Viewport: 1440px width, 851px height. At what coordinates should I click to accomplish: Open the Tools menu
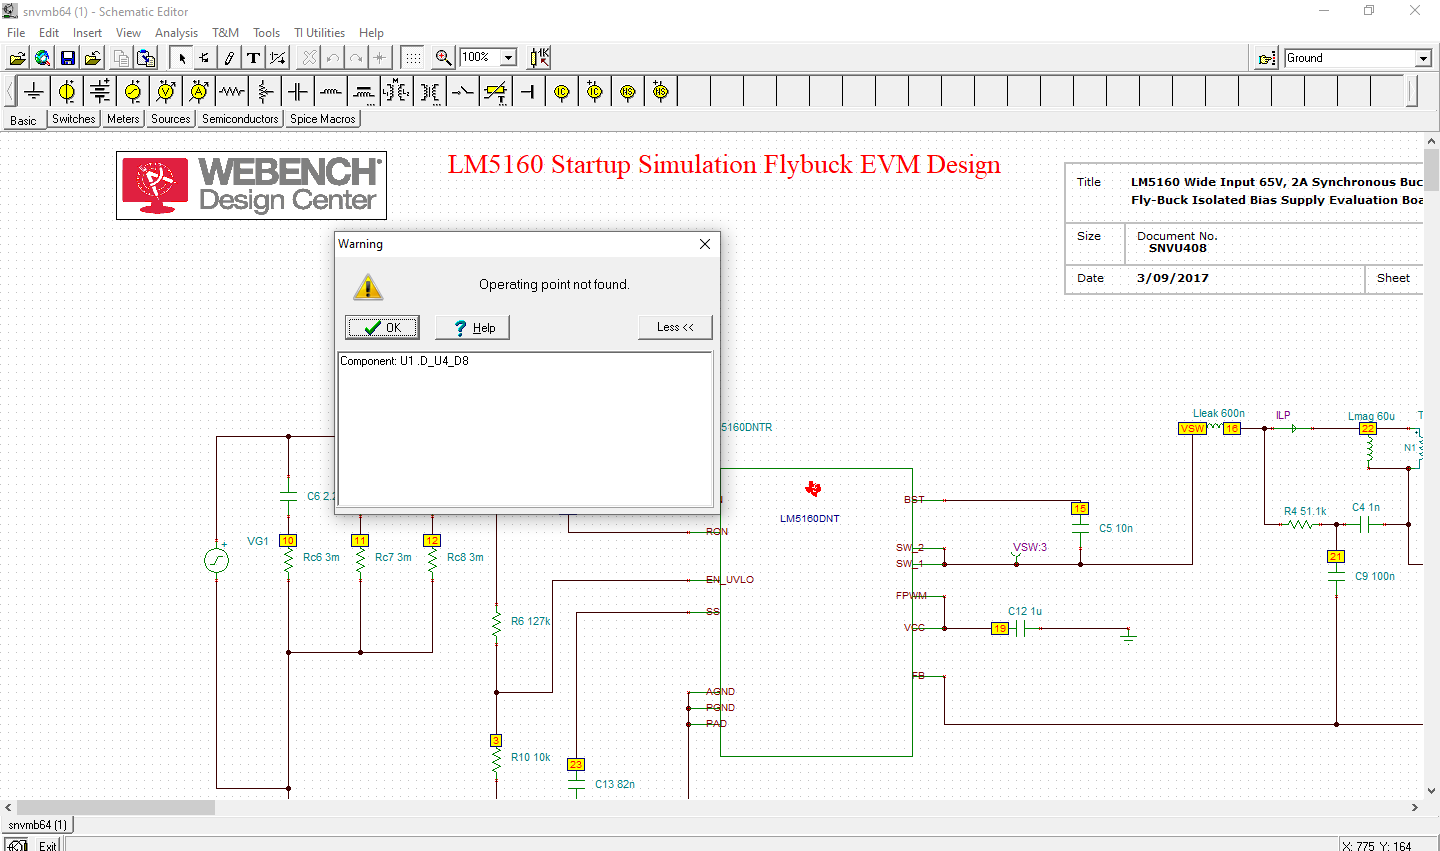point(266,33)
